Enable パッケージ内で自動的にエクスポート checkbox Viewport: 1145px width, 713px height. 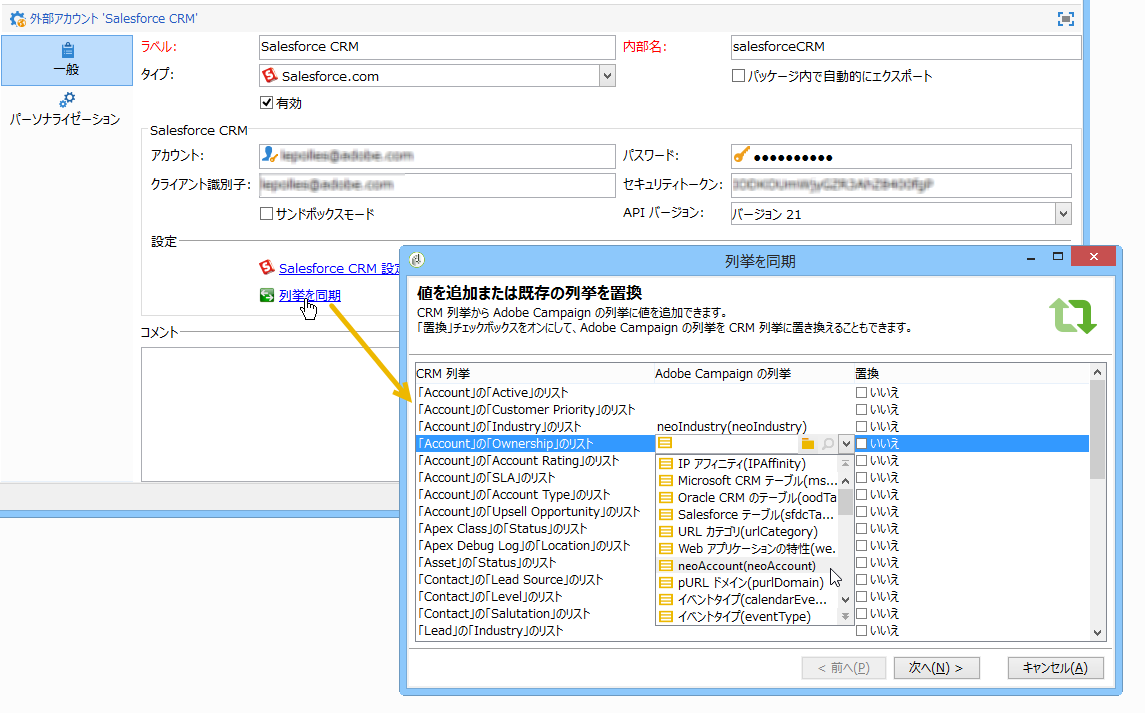point(738,75)
